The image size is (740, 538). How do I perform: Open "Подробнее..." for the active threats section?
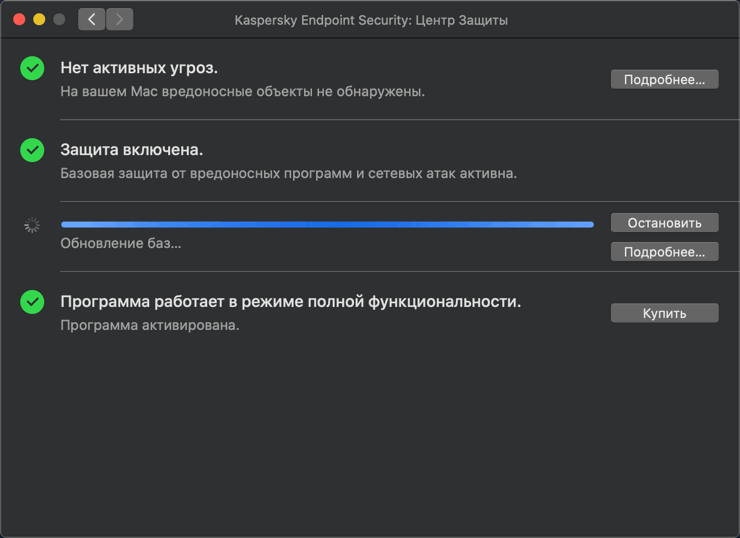click(664, 79)
